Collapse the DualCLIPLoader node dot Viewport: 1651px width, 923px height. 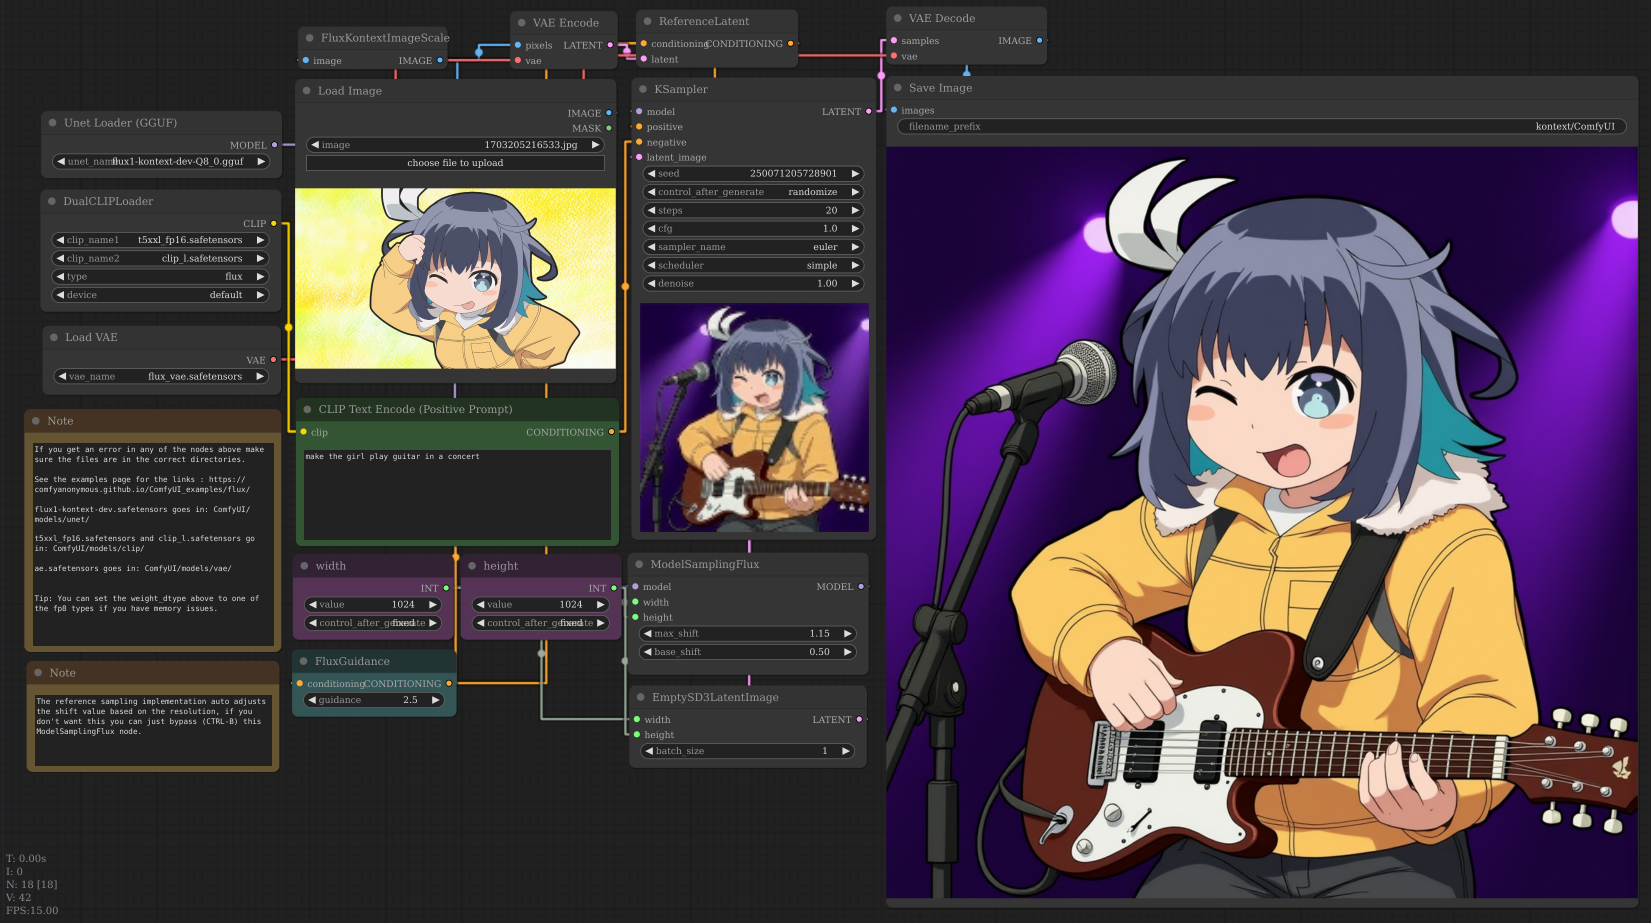point(52,201)
